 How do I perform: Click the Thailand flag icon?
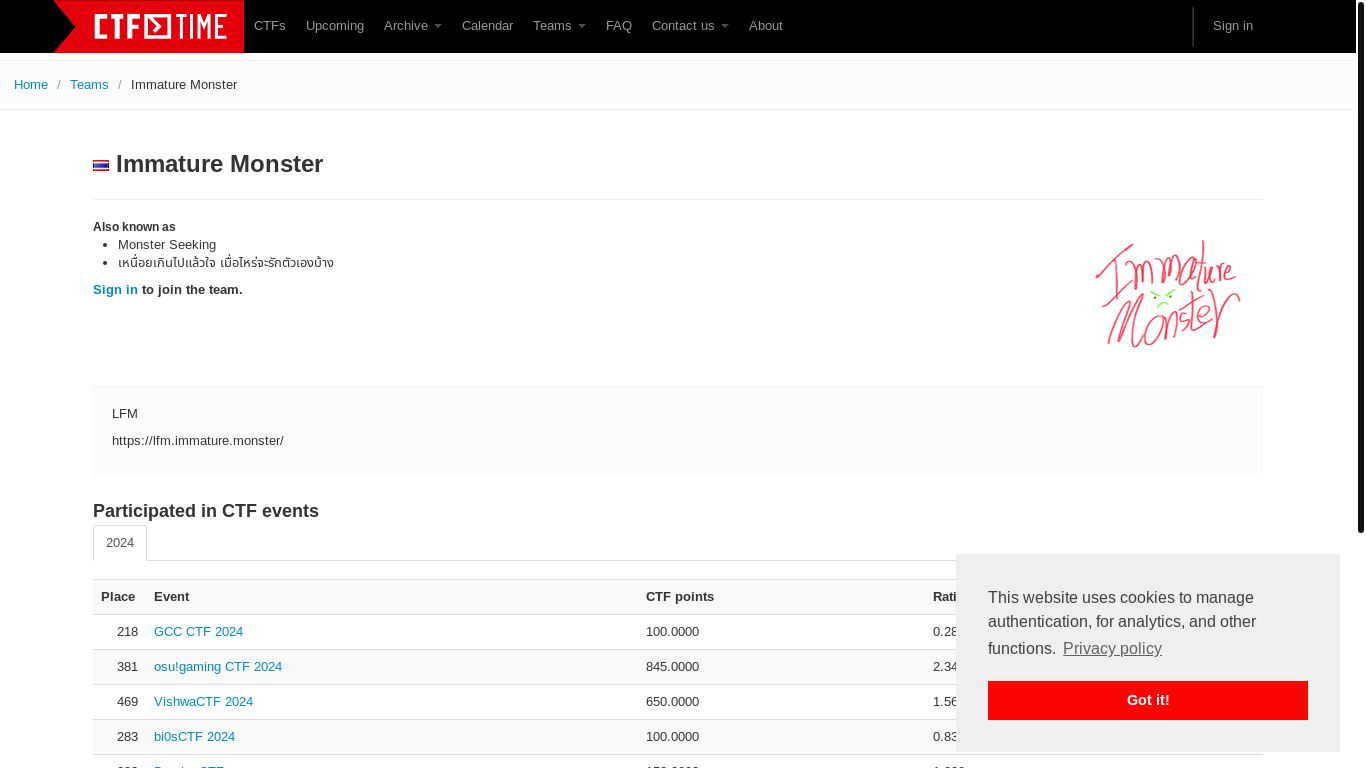coord(101,166)
